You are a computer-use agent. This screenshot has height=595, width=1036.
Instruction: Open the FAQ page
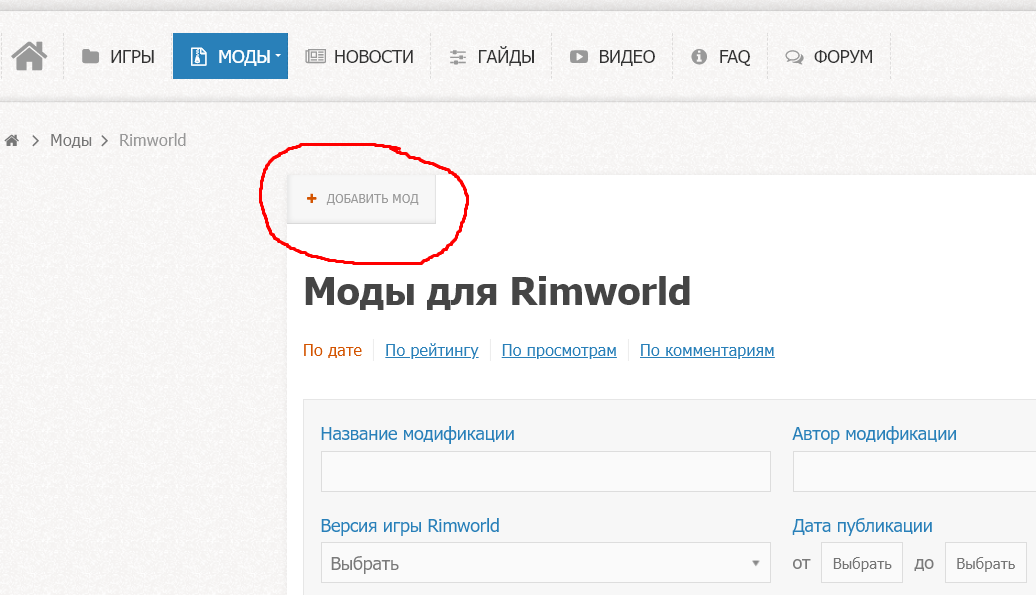coord(721,57)
